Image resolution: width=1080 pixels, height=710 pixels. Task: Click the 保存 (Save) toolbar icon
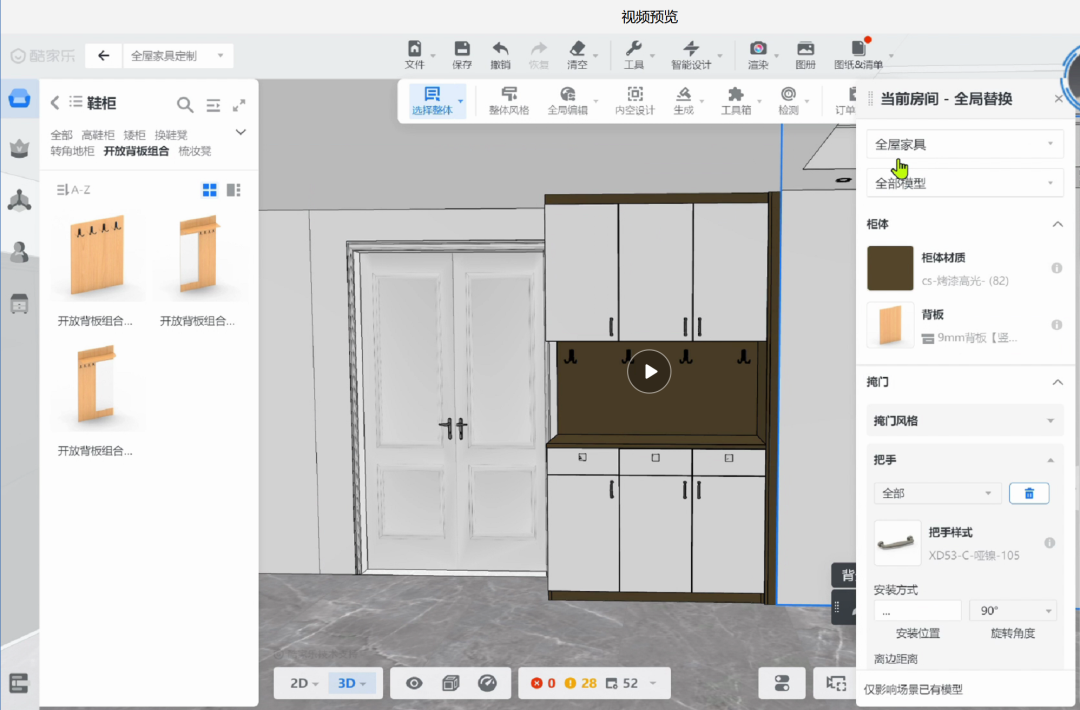pos(462,54)
